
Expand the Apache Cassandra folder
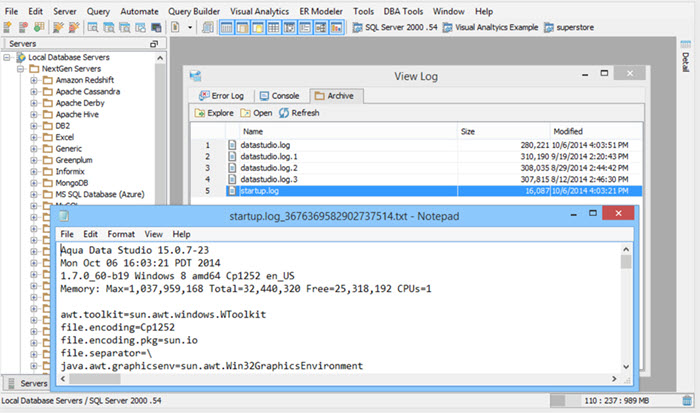(34, 92)
